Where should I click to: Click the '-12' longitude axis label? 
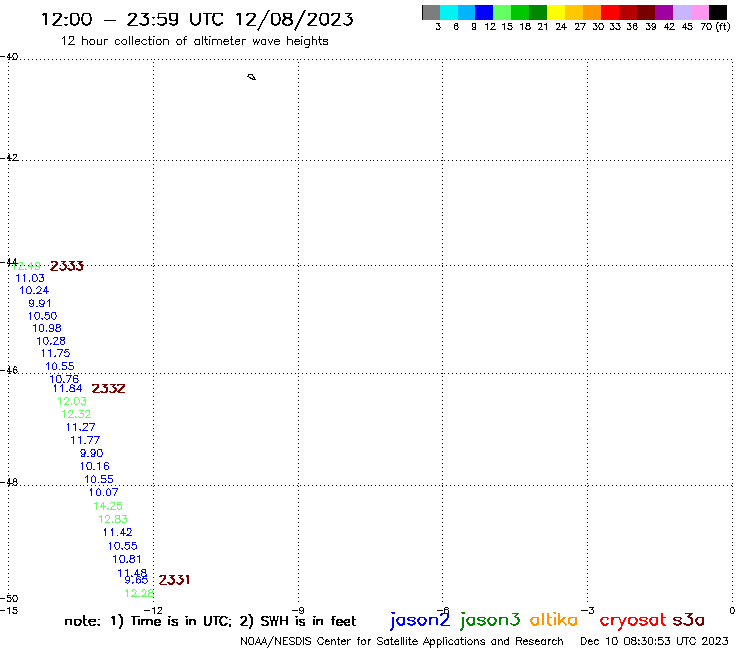(153, 610)
